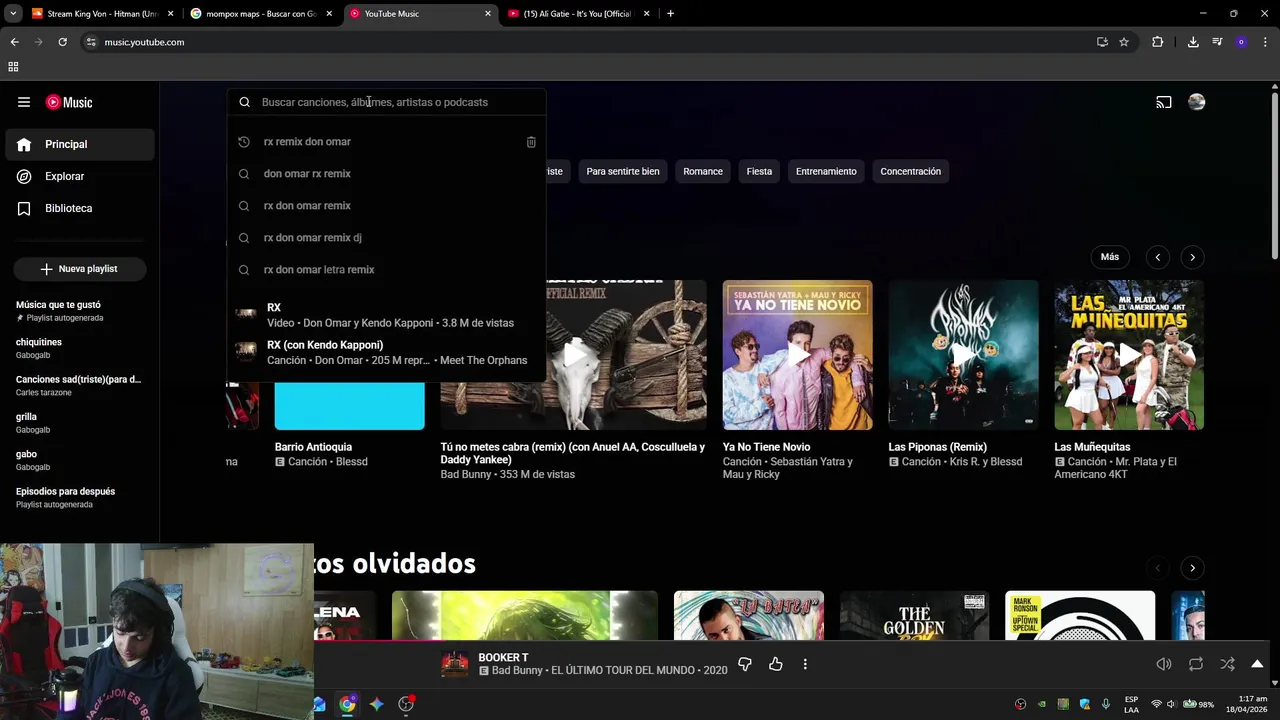Open Biblioteca in sidebar
This screenshot has width=1280, height=720.
80,208
